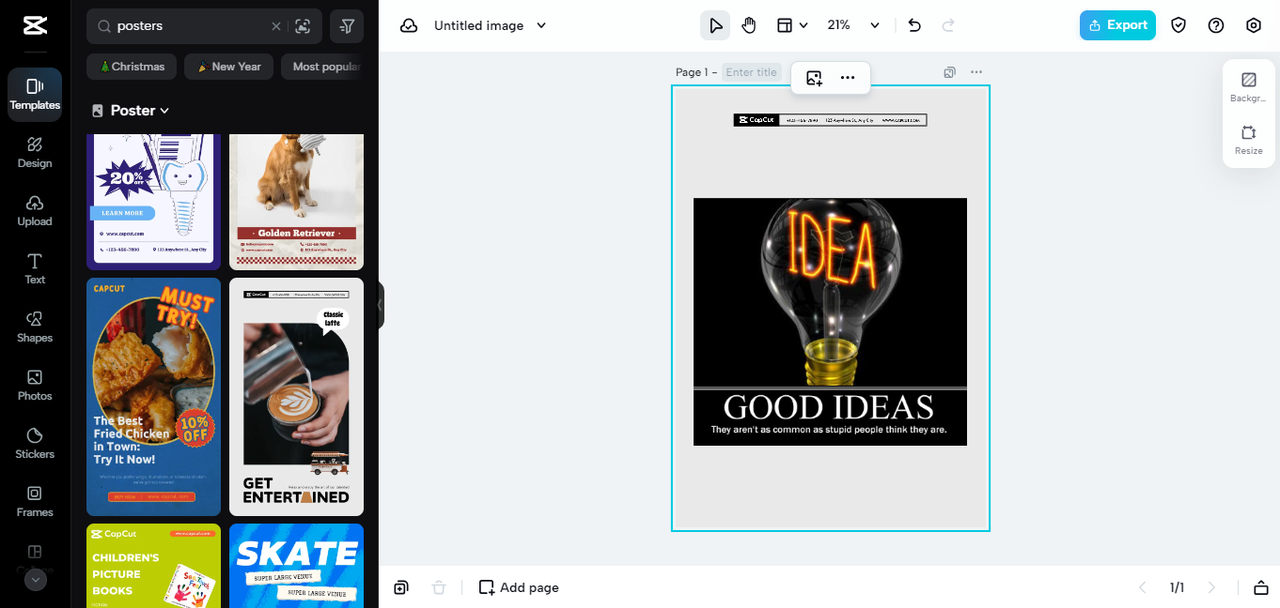
Task: Choose the Fried Chicken poster template
Action: pyautogui.click(x=154, y=397)
